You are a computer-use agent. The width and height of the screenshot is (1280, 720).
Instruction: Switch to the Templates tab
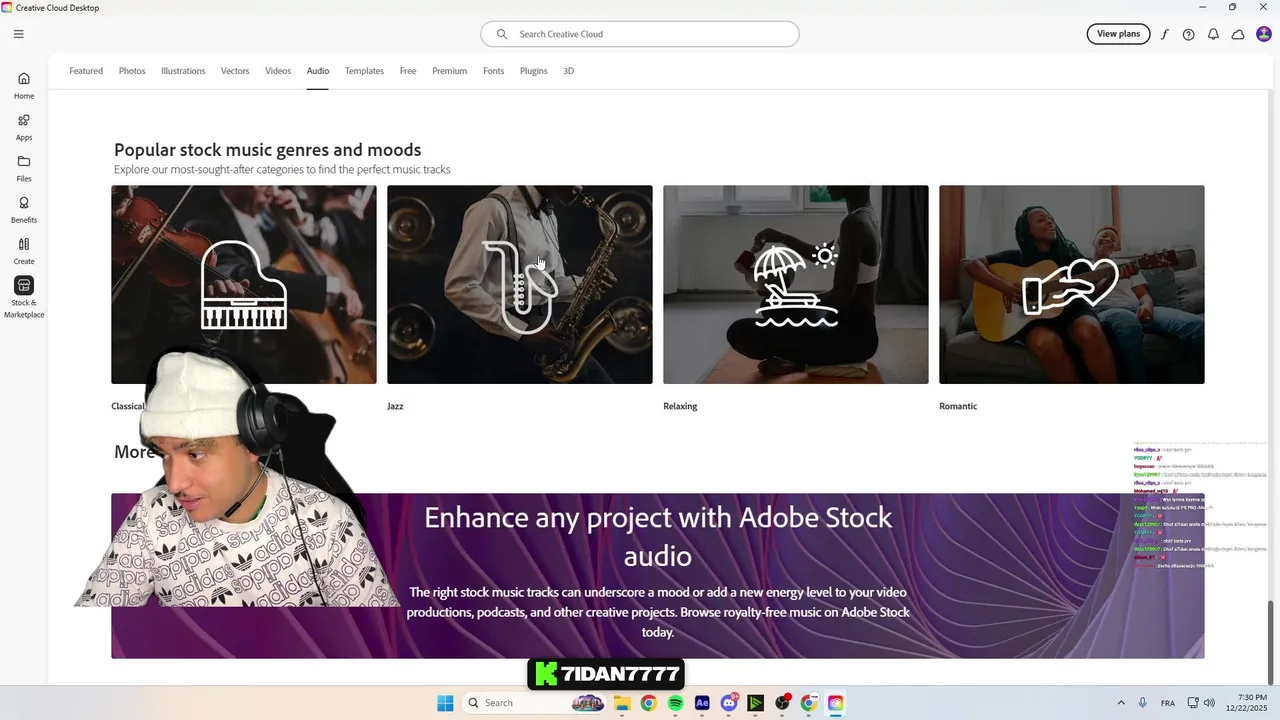click(x=364, y=71)
